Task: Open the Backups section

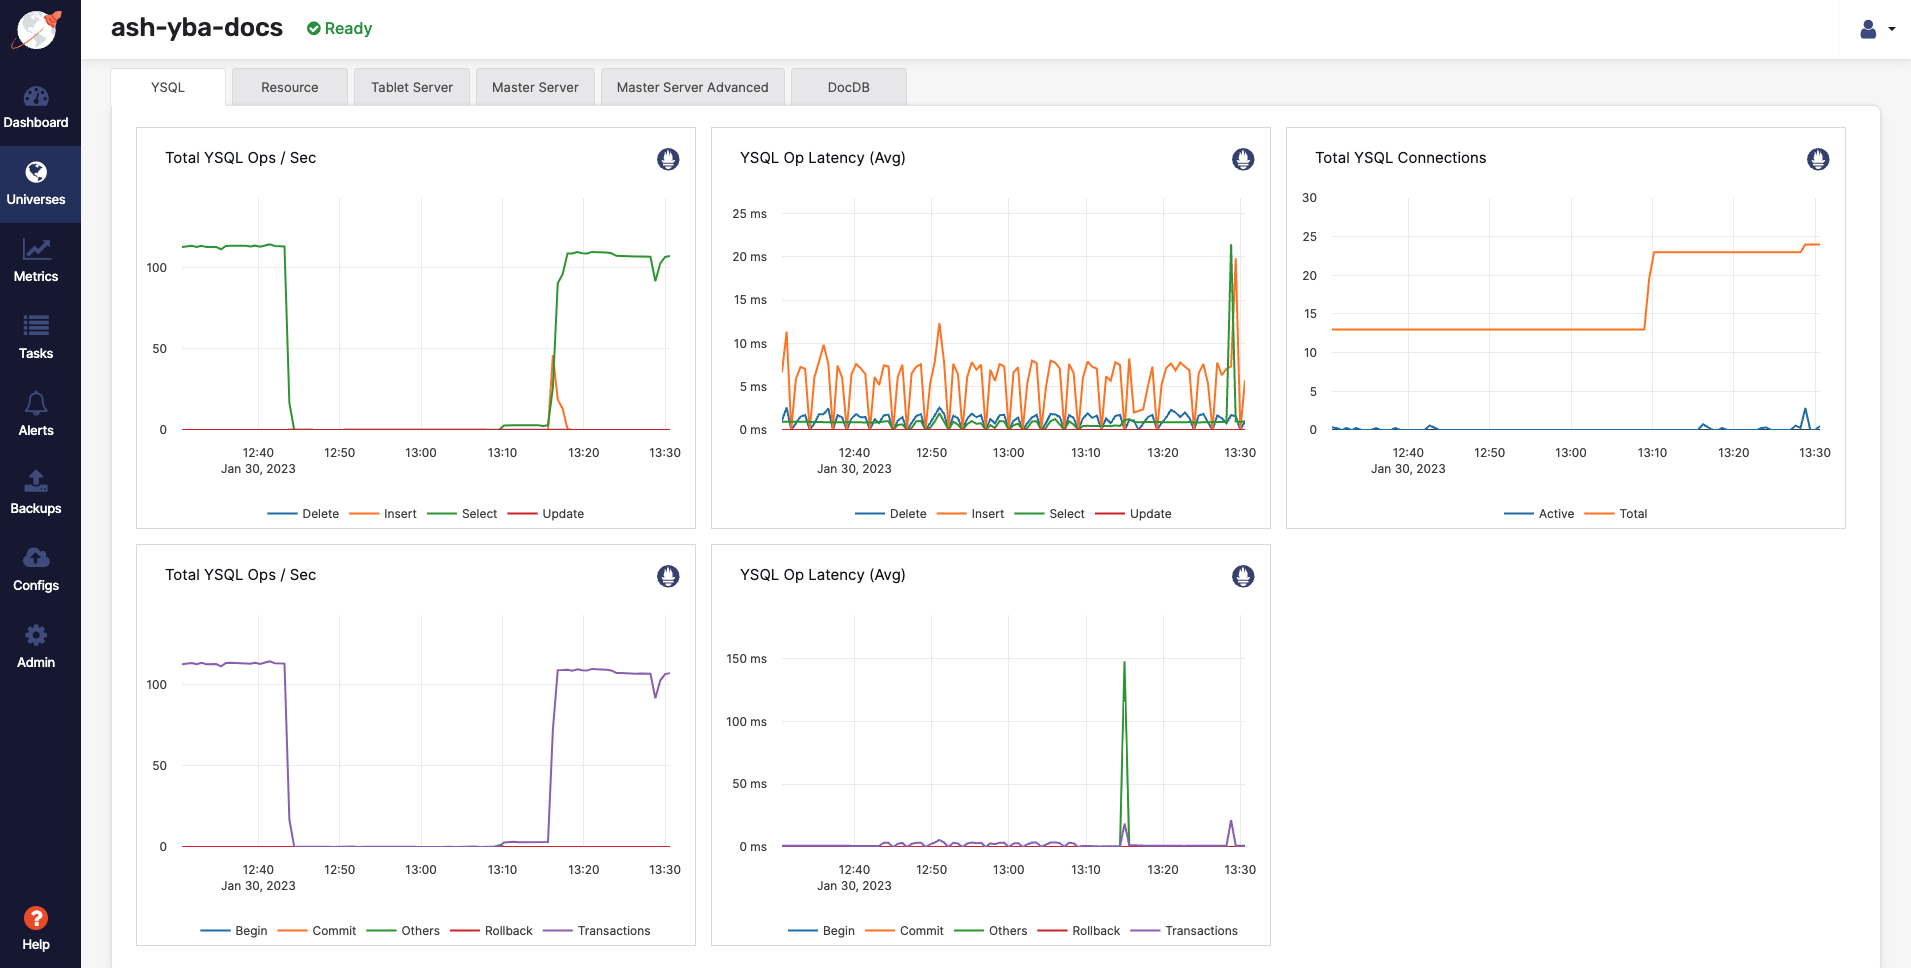Action: click(36, 491)
